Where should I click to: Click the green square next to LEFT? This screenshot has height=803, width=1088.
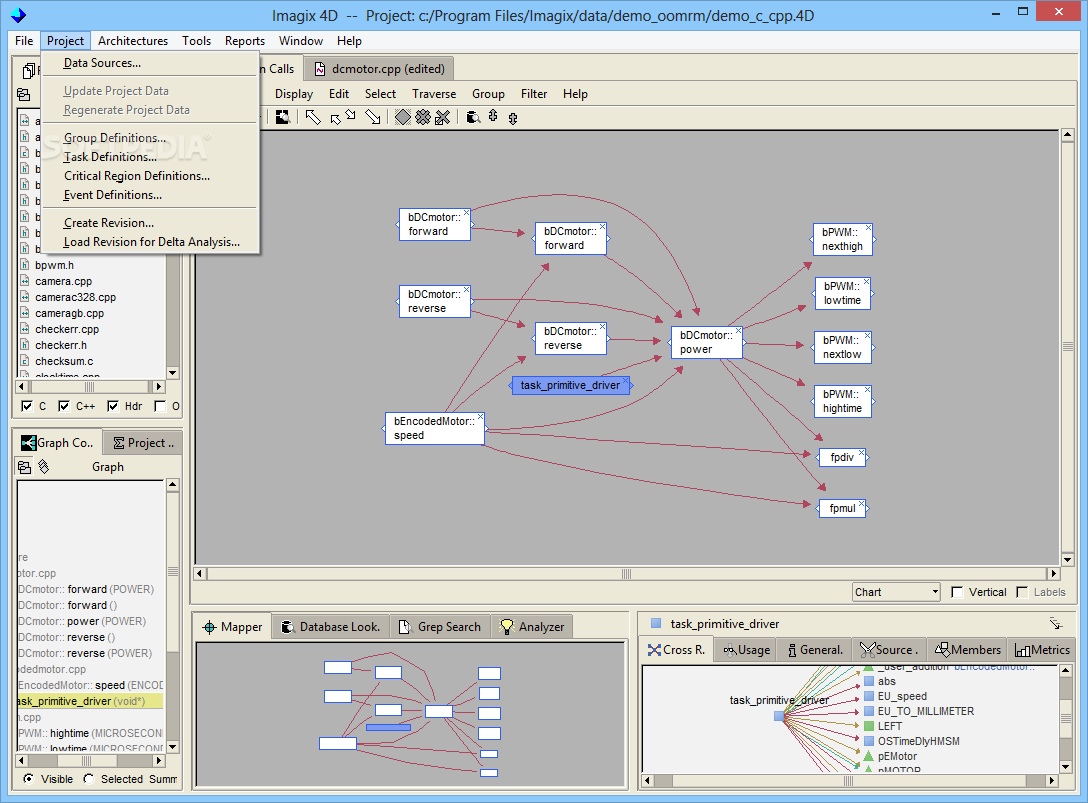coord(869,726)
